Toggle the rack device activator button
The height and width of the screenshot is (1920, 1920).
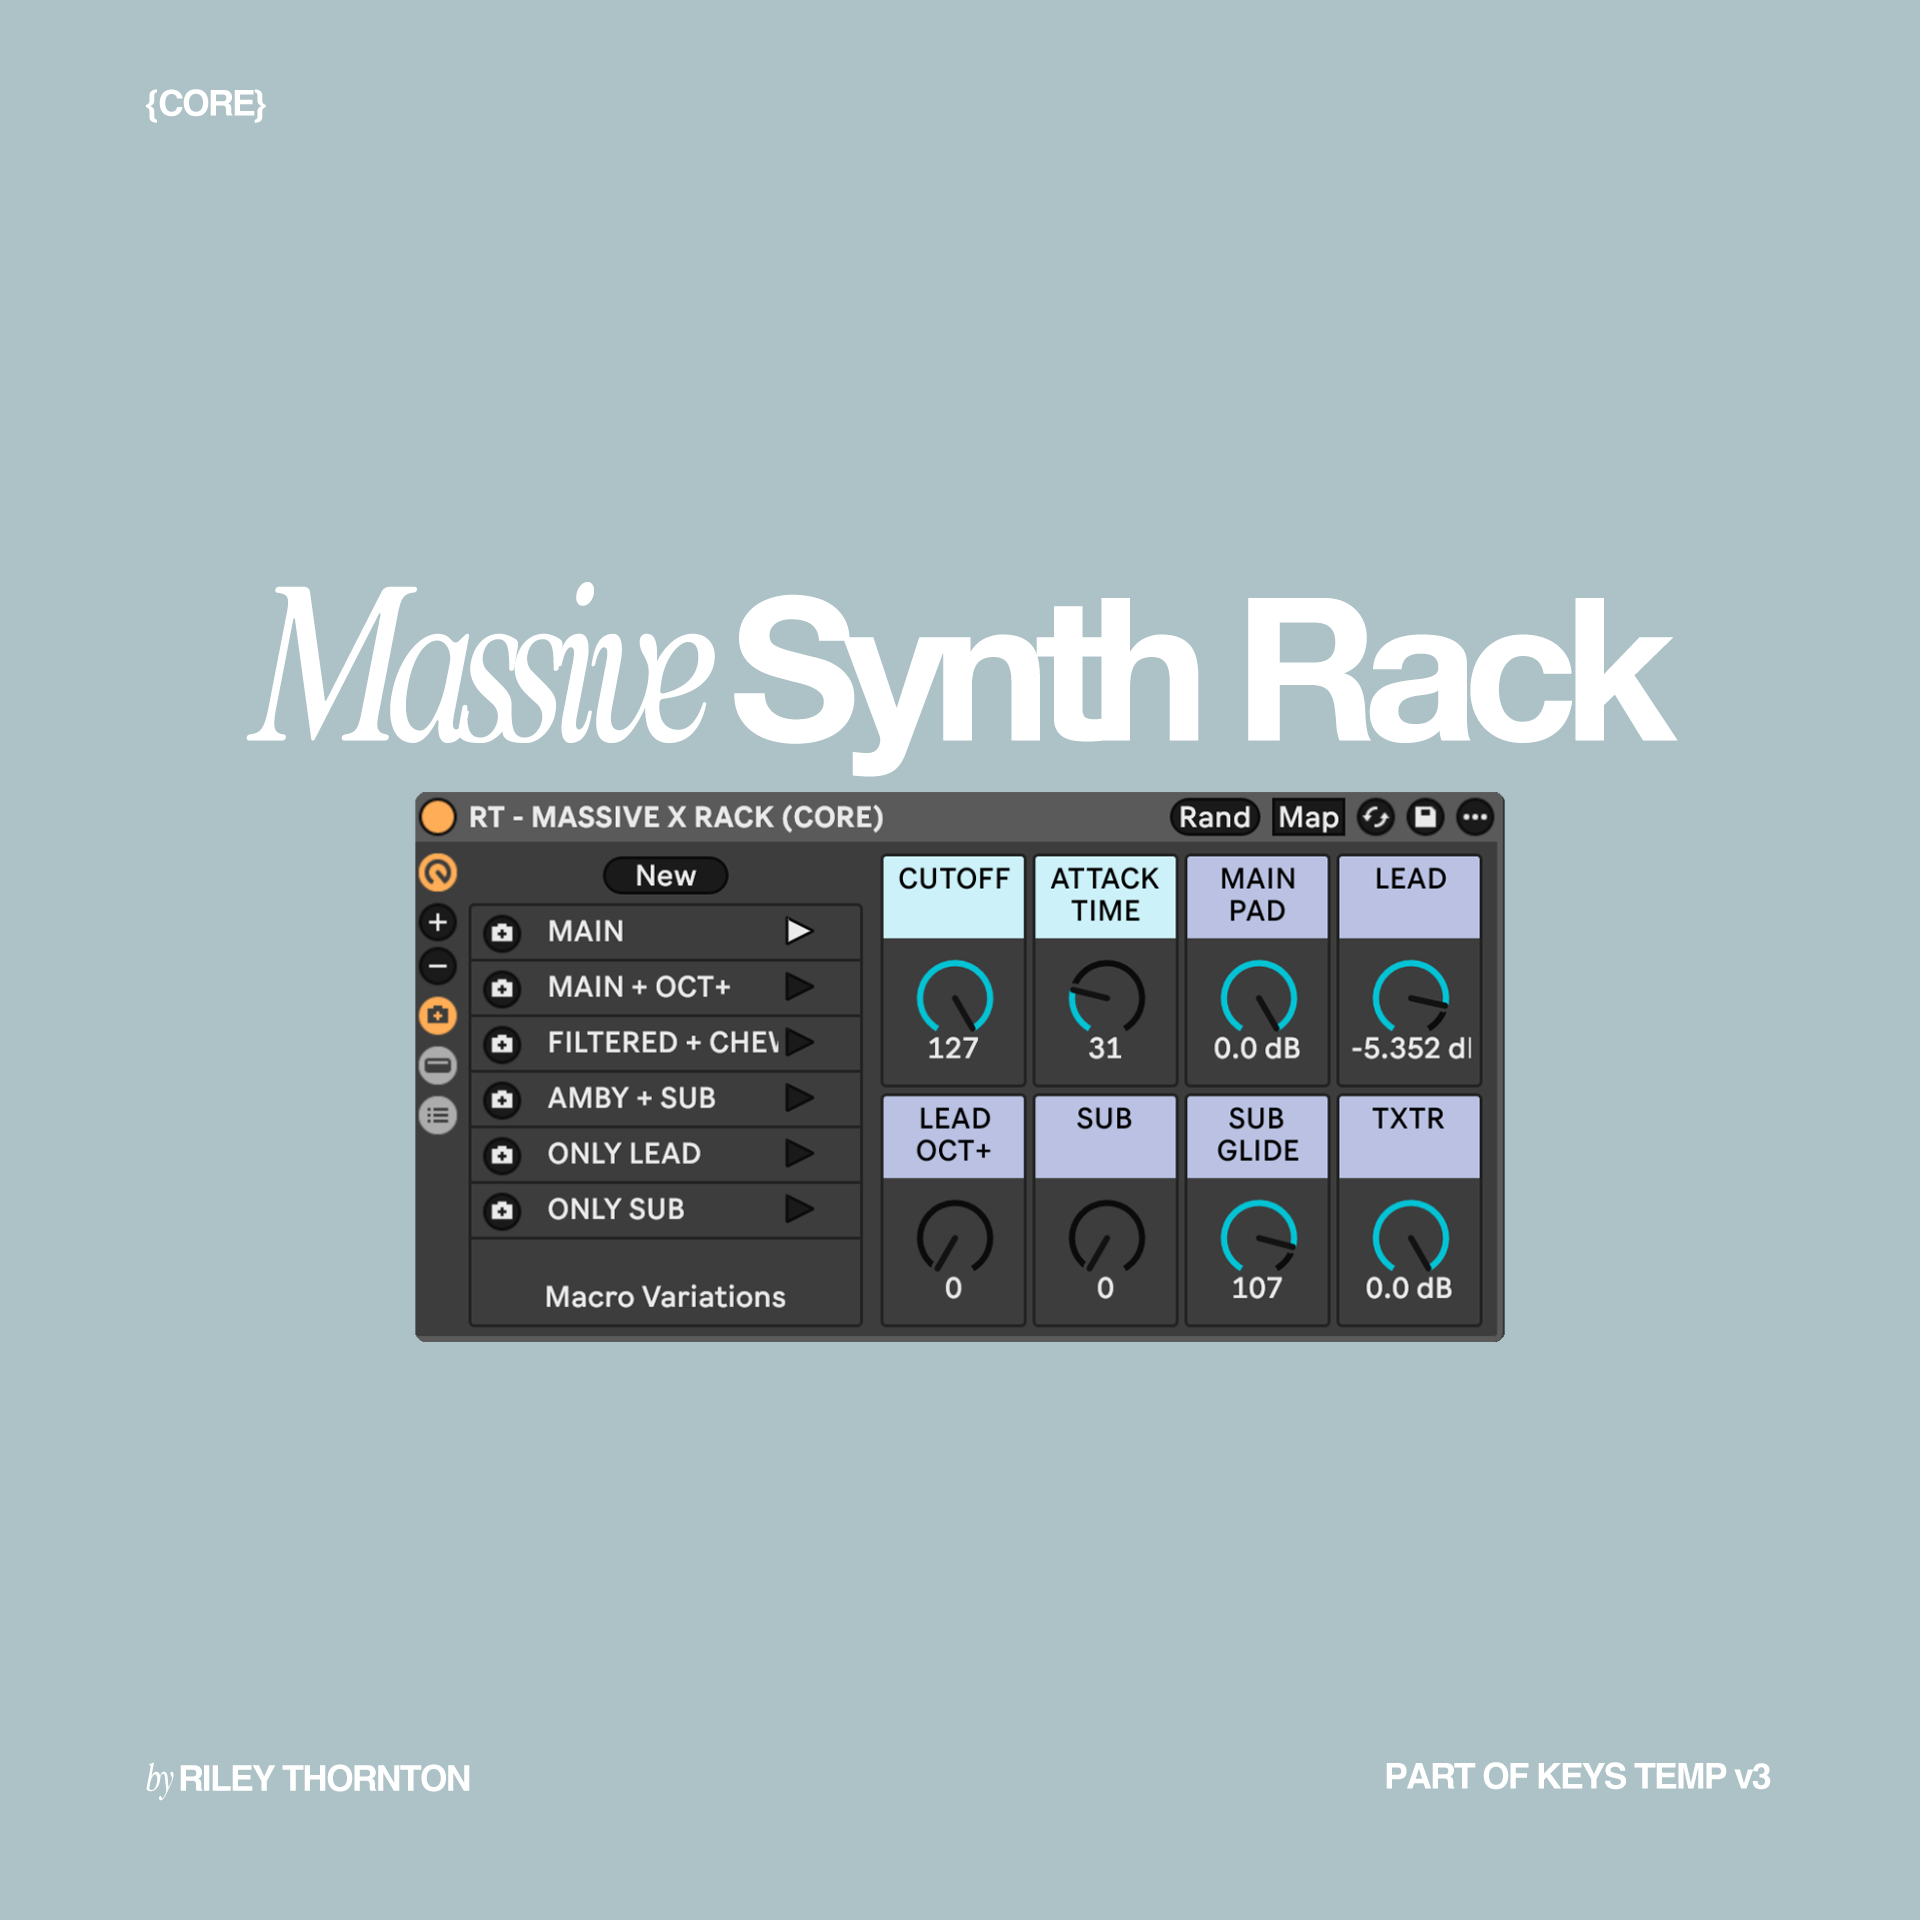pyautogui.click(x=438, y=817)
